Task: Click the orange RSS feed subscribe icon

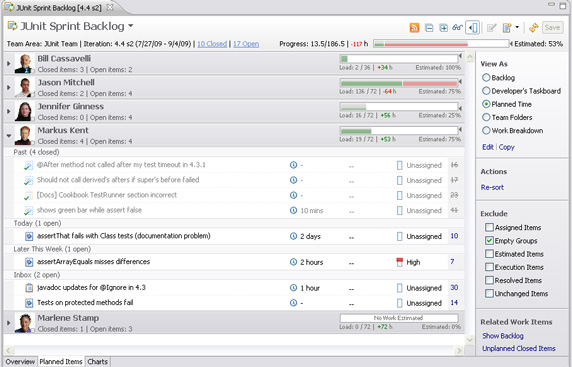Action: coord(414,28)
